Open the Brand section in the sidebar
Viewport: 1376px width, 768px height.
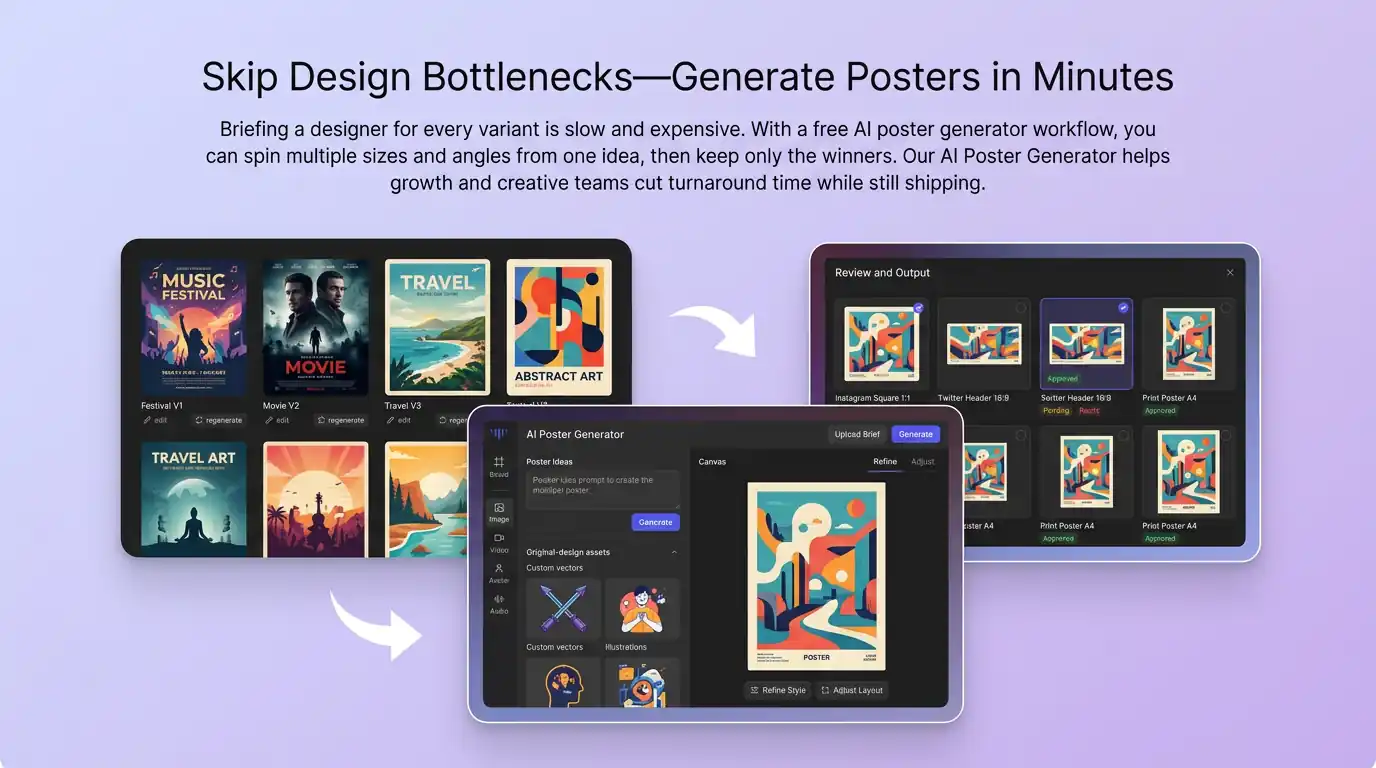[498, 467]
